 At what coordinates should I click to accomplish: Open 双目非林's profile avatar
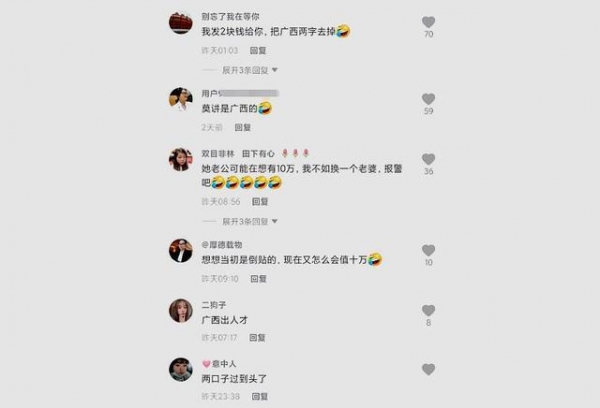point(181,159)
